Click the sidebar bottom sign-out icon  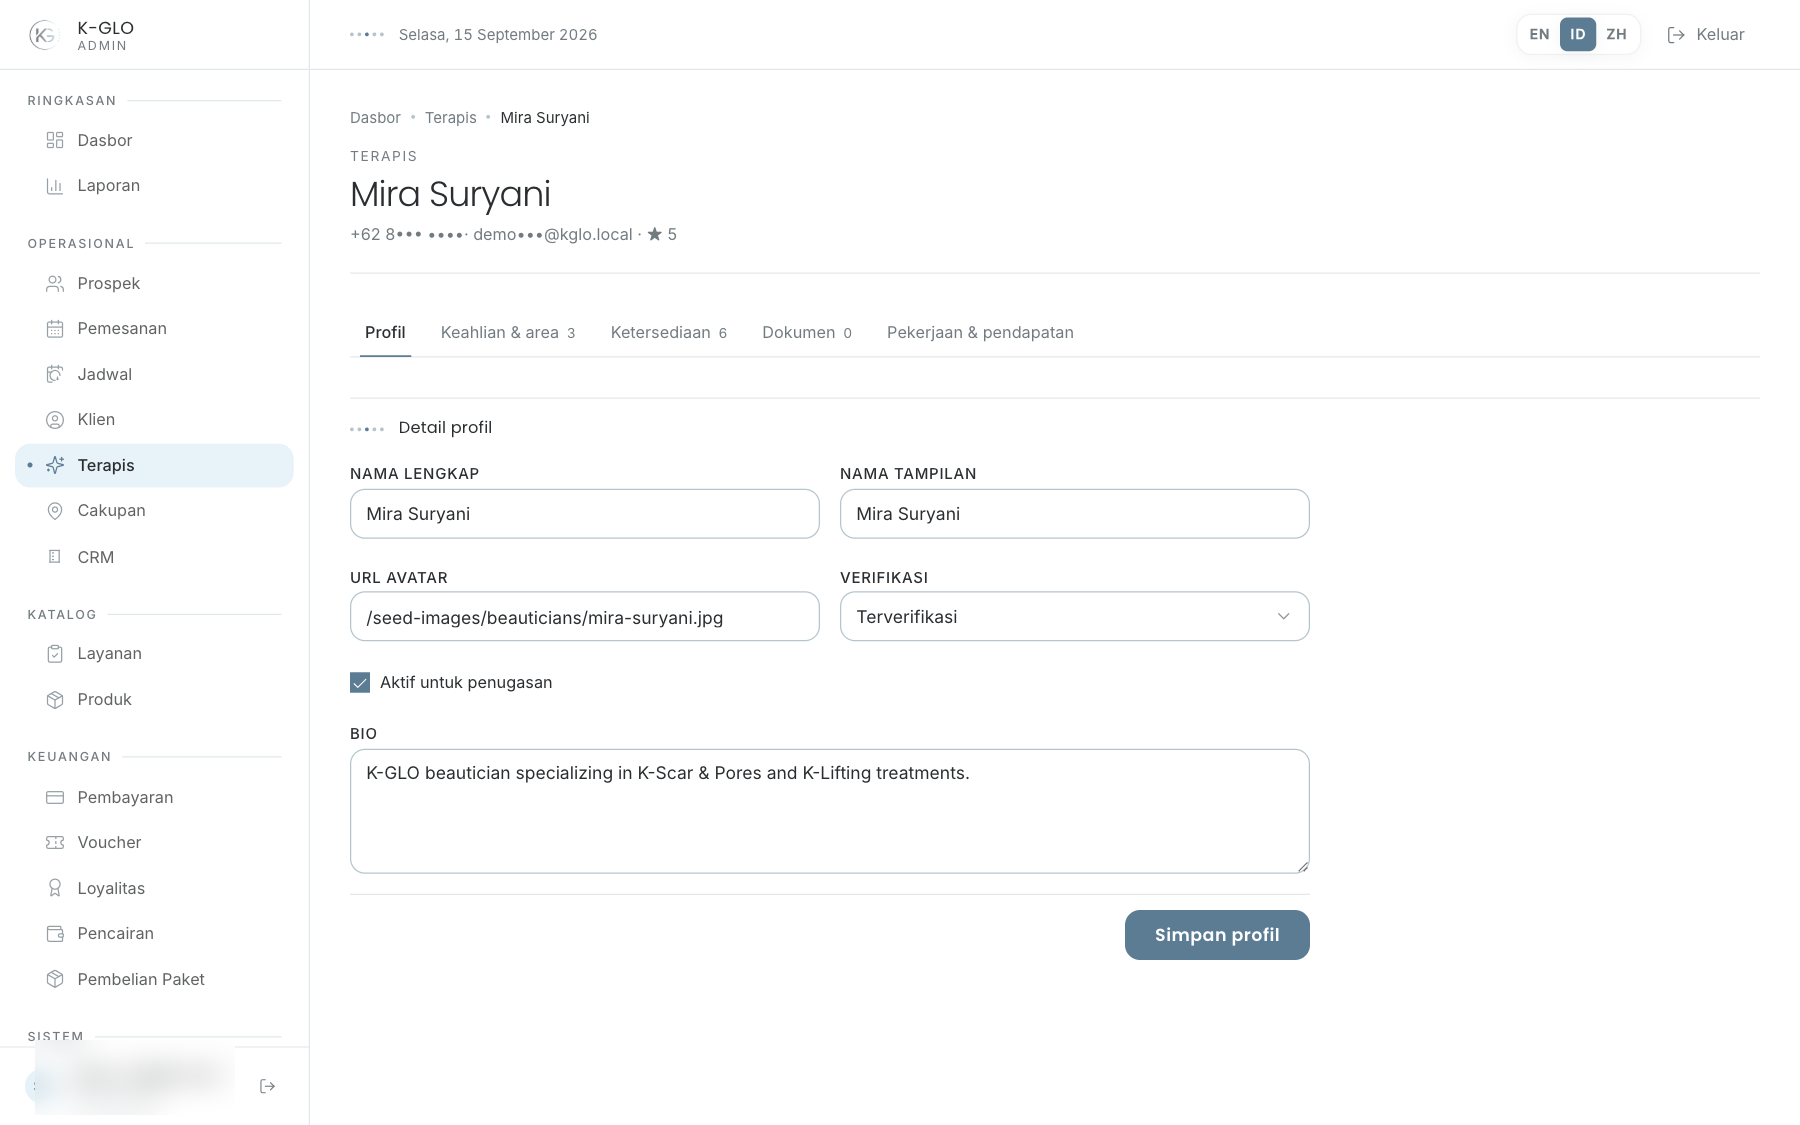pyautogui.click(x=267, y=1086)
